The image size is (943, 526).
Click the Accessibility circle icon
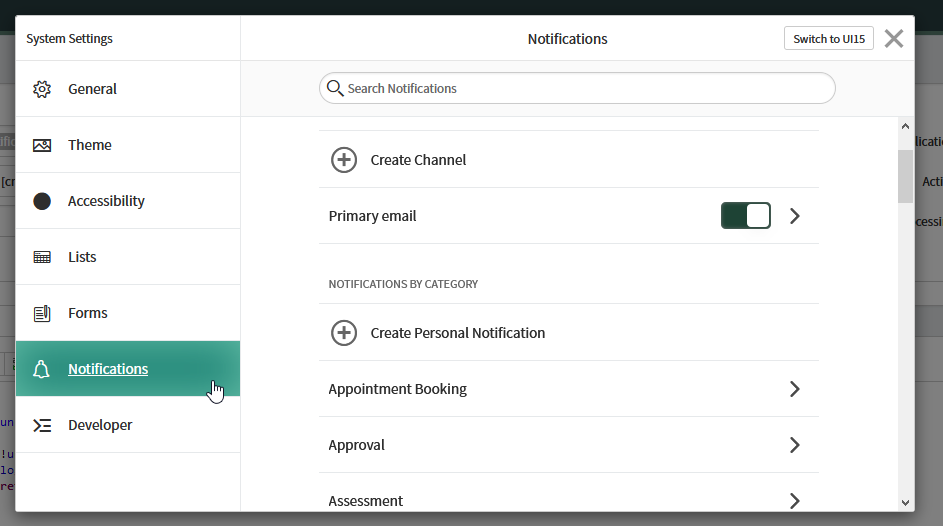point(41,201)
